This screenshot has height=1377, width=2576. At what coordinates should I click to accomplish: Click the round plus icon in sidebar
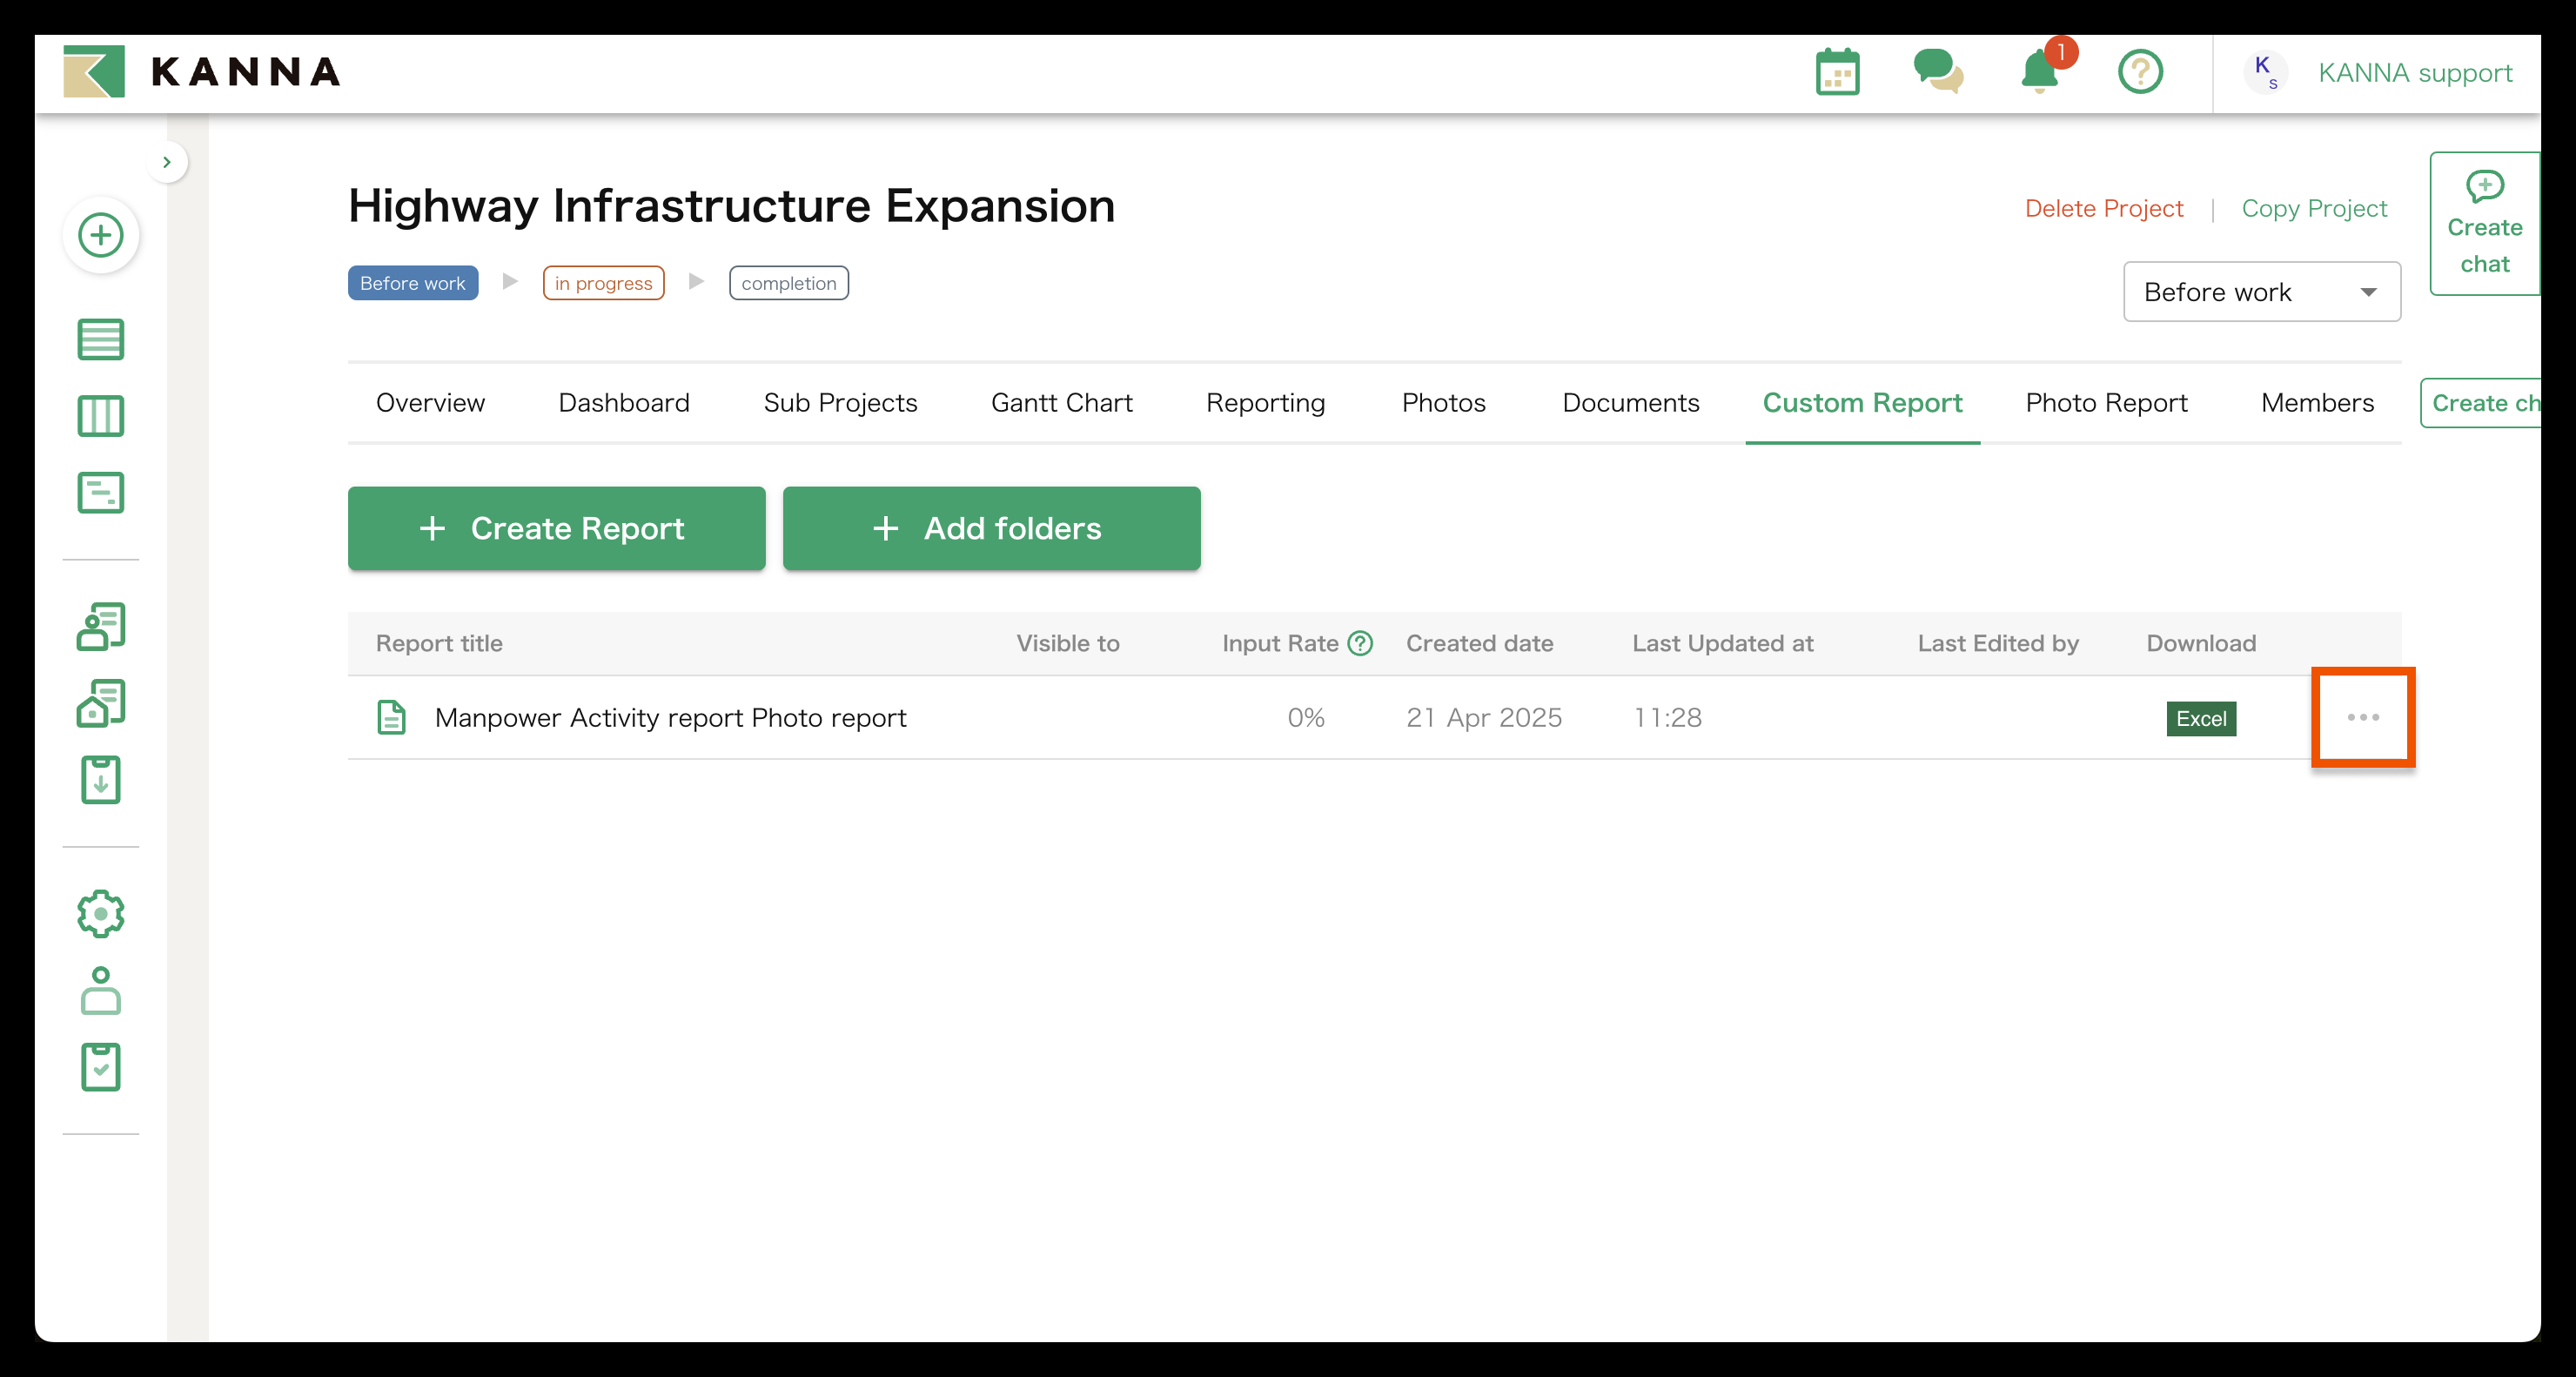[x=101, y=235]
